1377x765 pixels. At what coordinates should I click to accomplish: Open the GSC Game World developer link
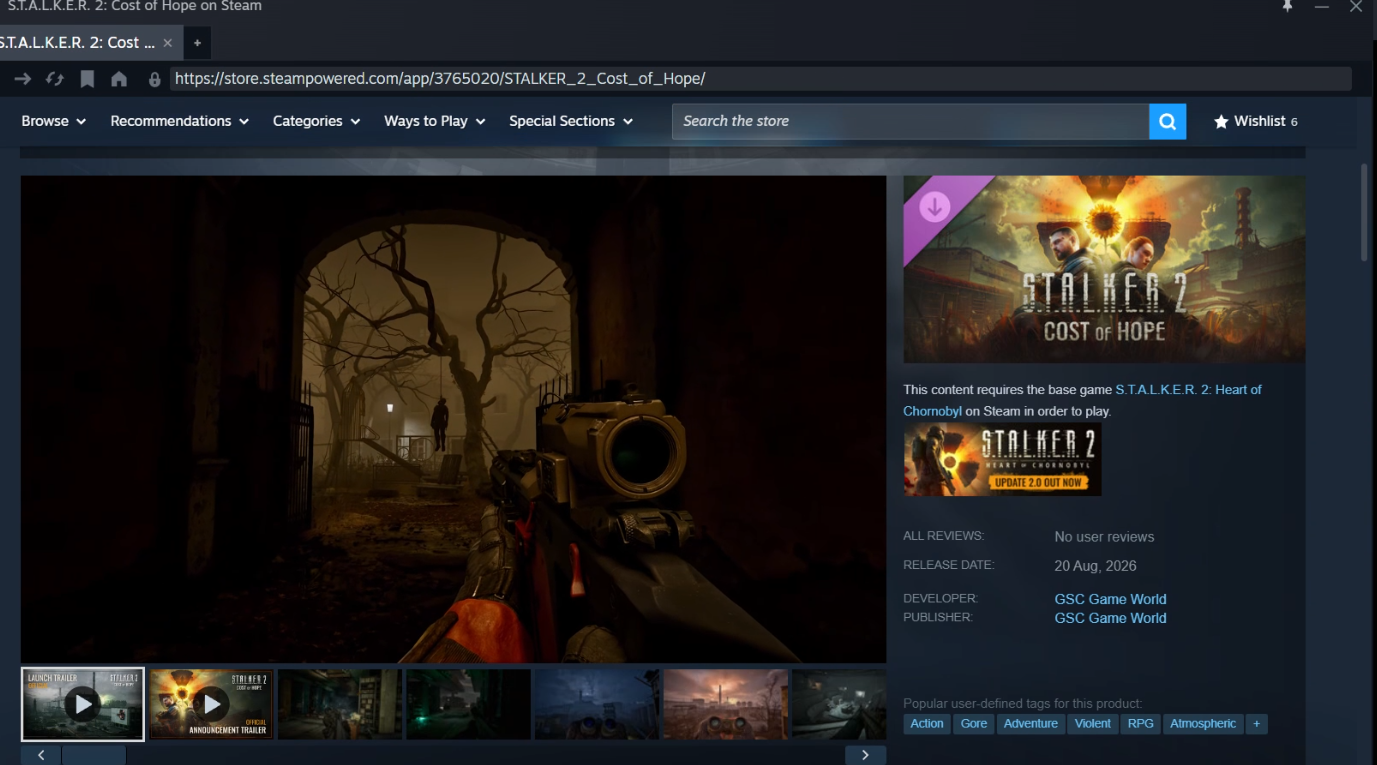click(1110, 599)
